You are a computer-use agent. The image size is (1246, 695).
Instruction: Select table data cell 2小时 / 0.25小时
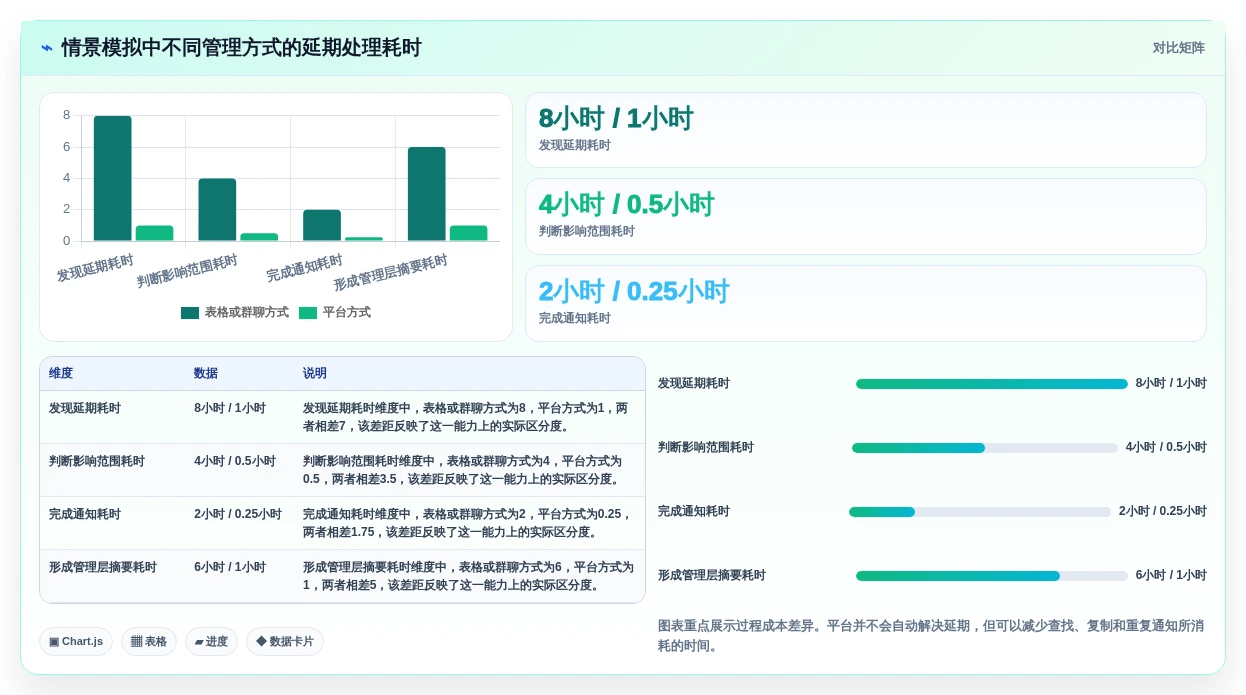tap(238, 514)
